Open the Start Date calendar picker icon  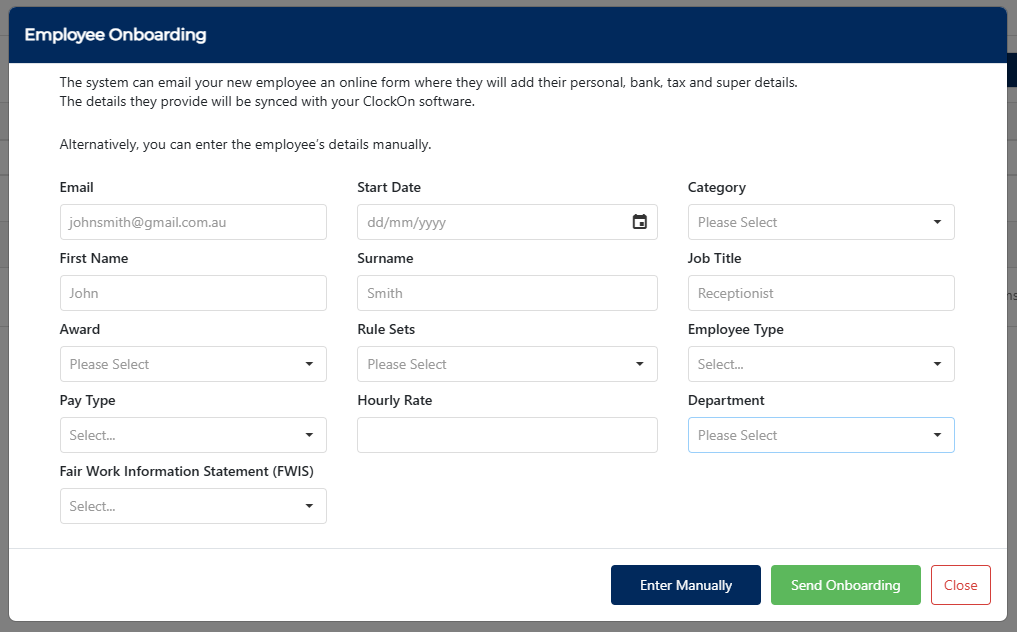click(x=640, y=222)
